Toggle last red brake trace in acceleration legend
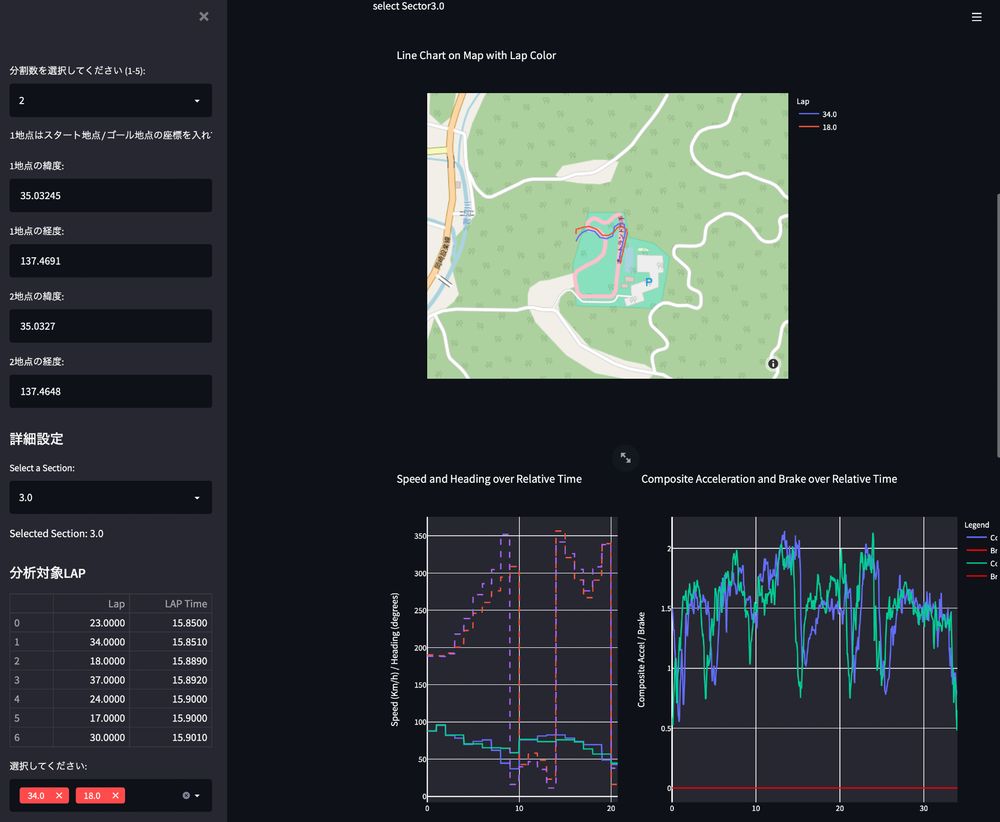This screenshot has width=1000, height=822. tap(982, 576)
